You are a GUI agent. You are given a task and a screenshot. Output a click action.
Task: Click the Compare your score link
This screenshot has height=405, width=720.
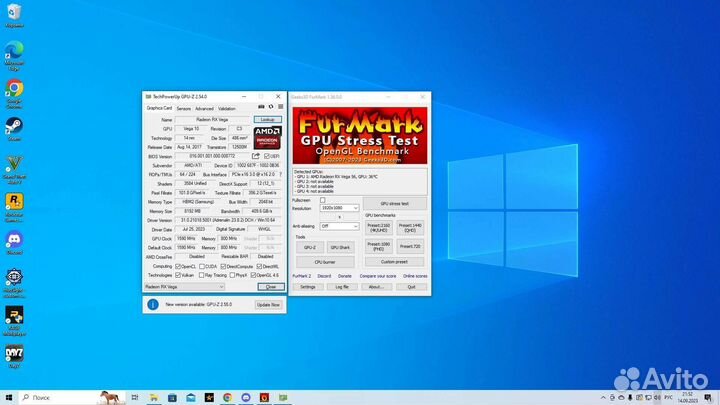(x=378, y=275)
